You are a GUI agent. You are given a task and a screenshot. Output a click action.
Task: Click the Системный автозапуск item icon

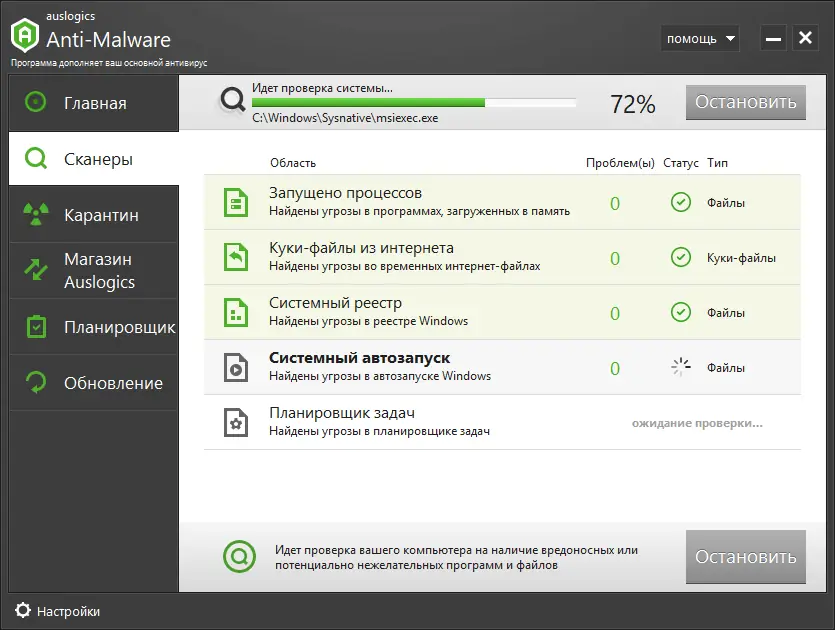(236, 367)
